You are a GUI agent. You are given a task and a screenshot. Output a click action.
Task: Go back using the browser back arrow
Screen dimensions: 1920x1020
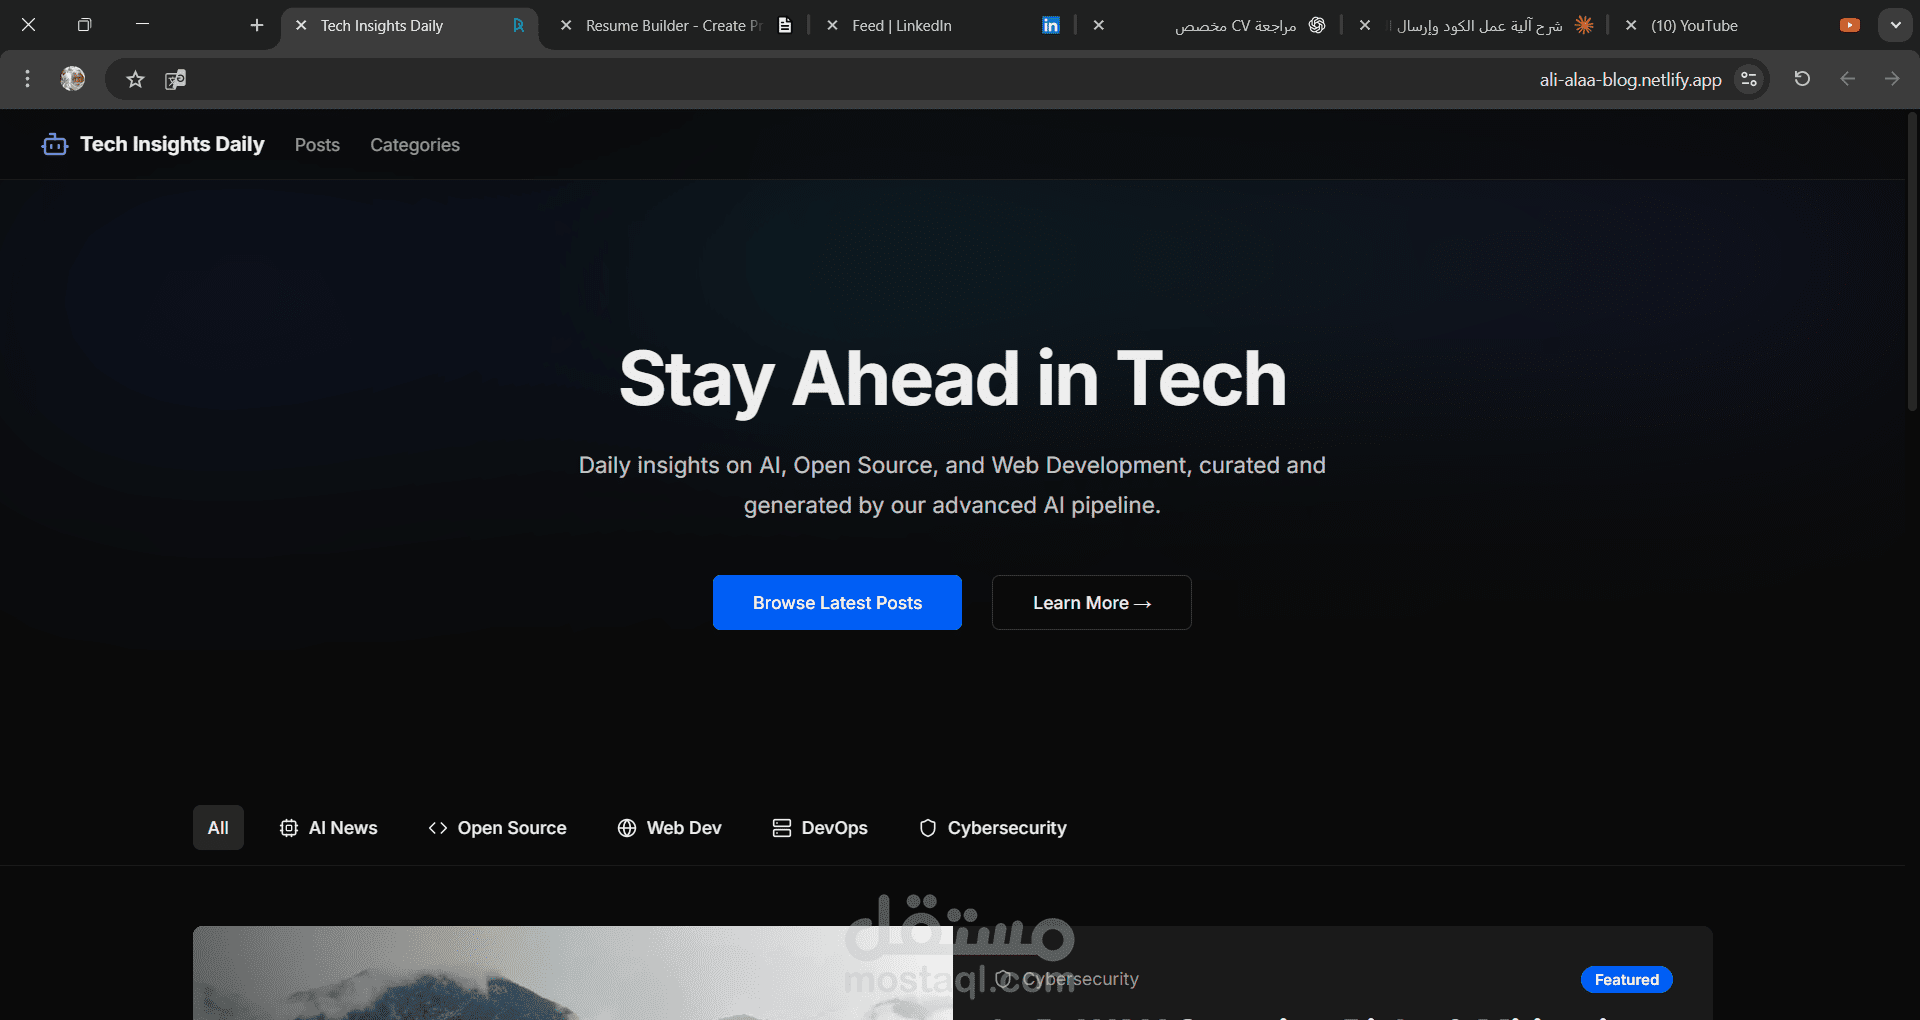click(1847, 79)
